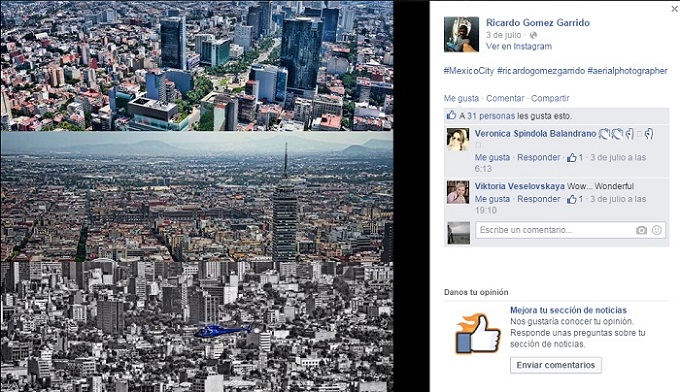Screen dimensions: 680x392
Task: Open Ricardo Gomez Garrido's profile picture
Action: 461,34
